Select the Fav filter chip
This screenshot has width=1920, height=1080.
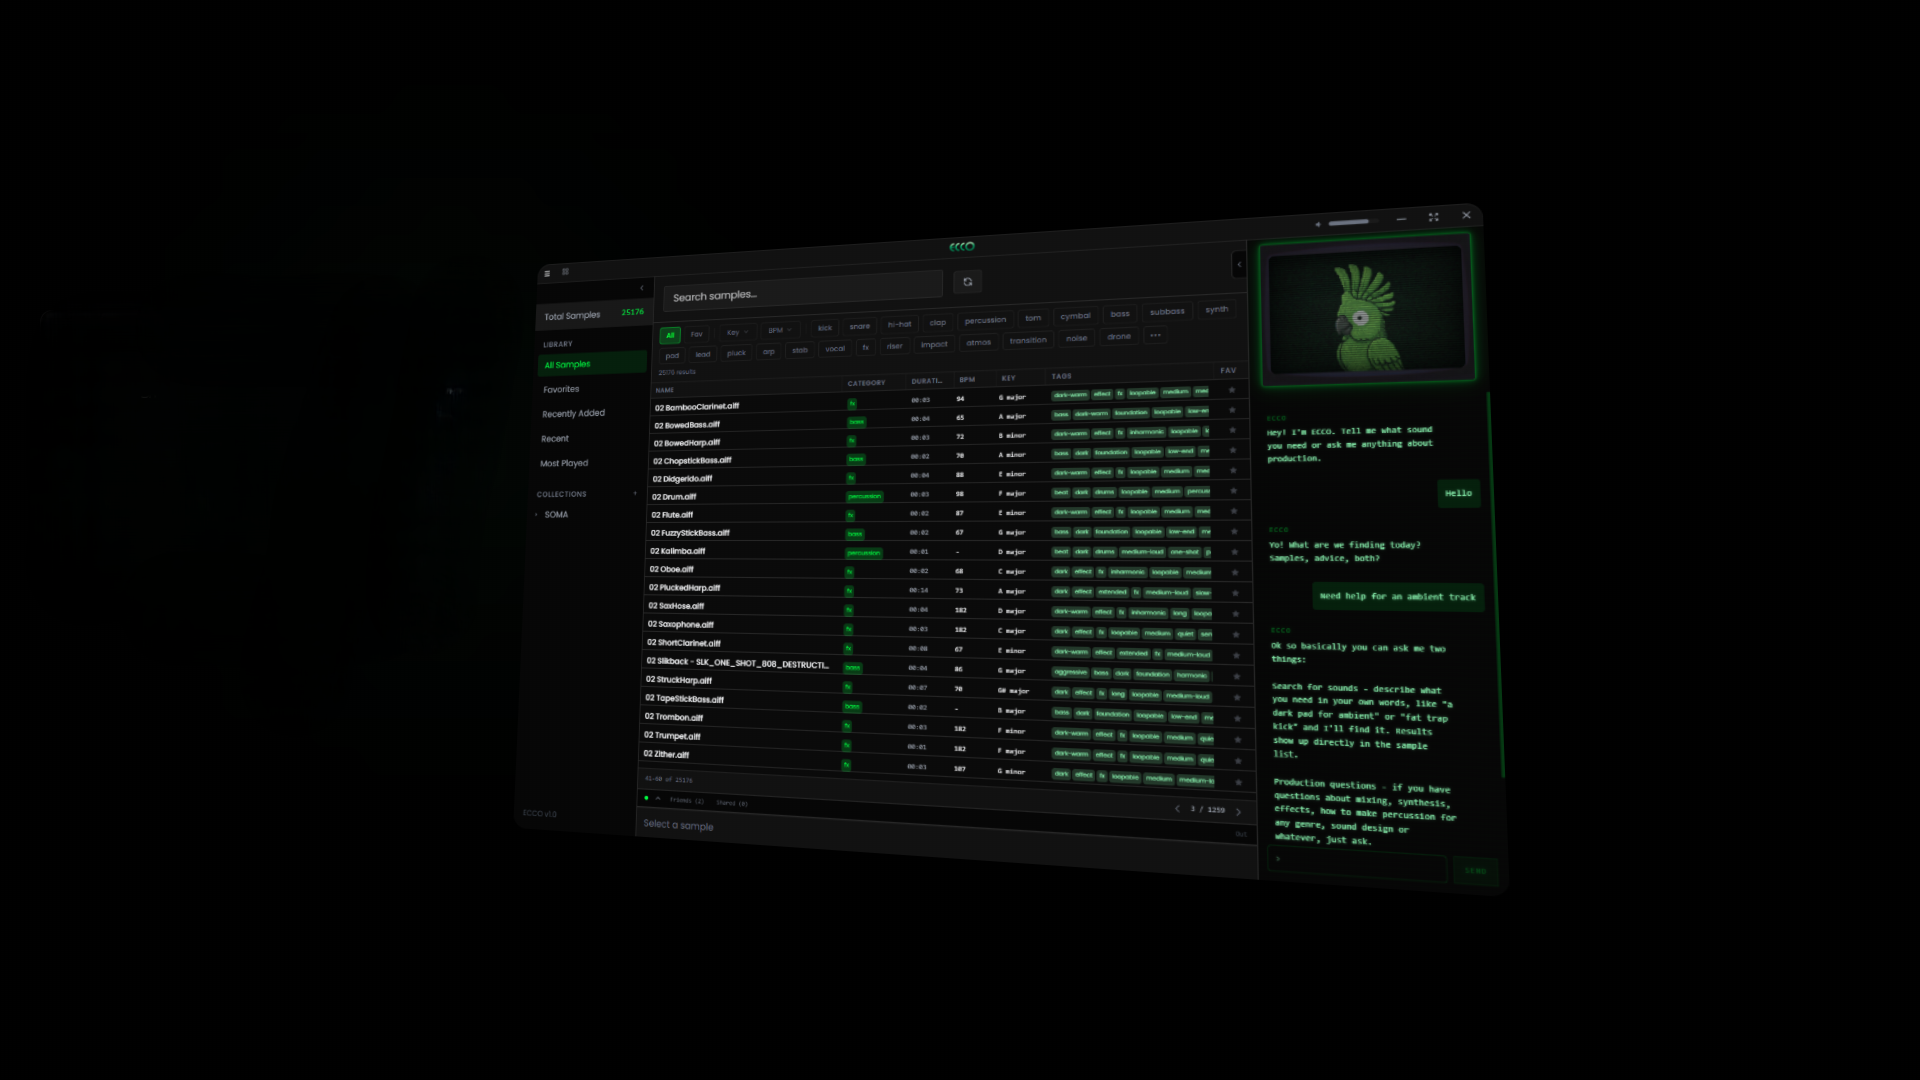696,334
